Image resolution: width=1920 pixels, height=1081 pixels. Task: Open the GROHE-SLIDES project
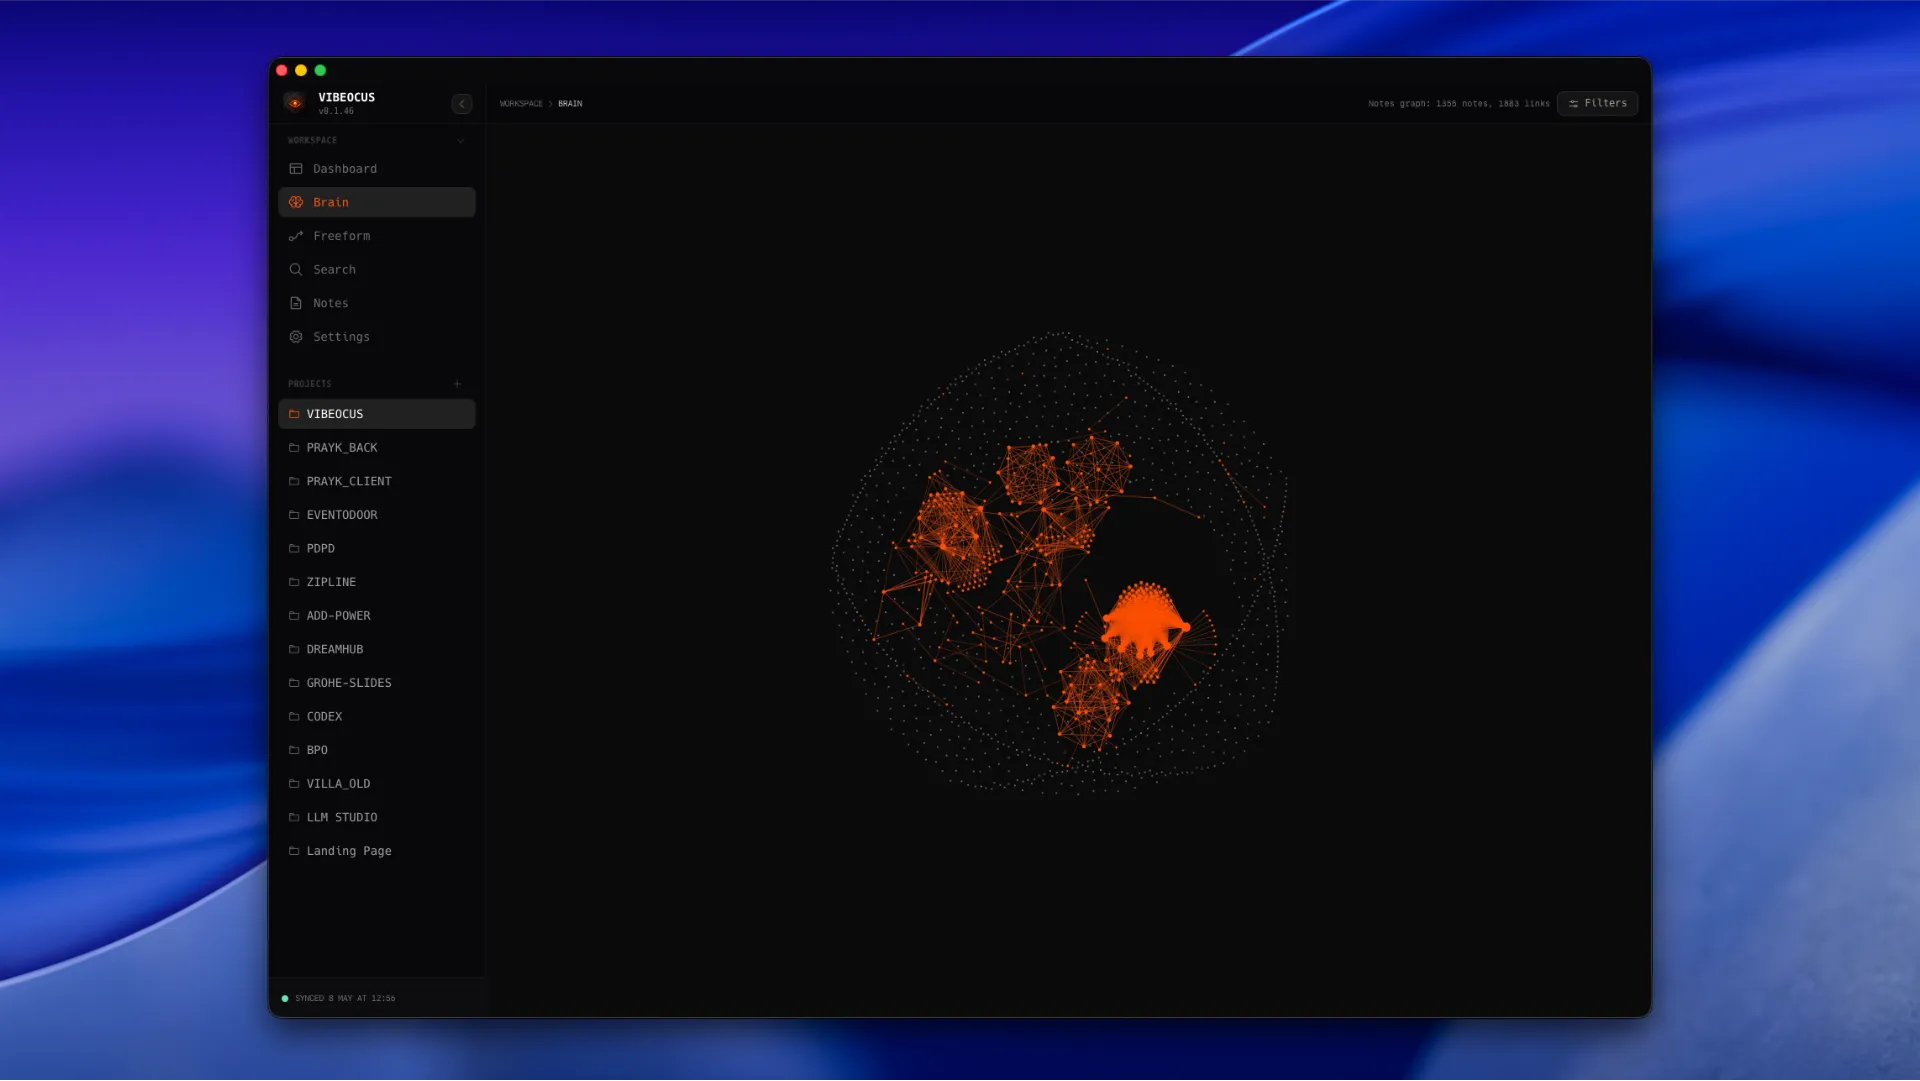pos(377,683)
